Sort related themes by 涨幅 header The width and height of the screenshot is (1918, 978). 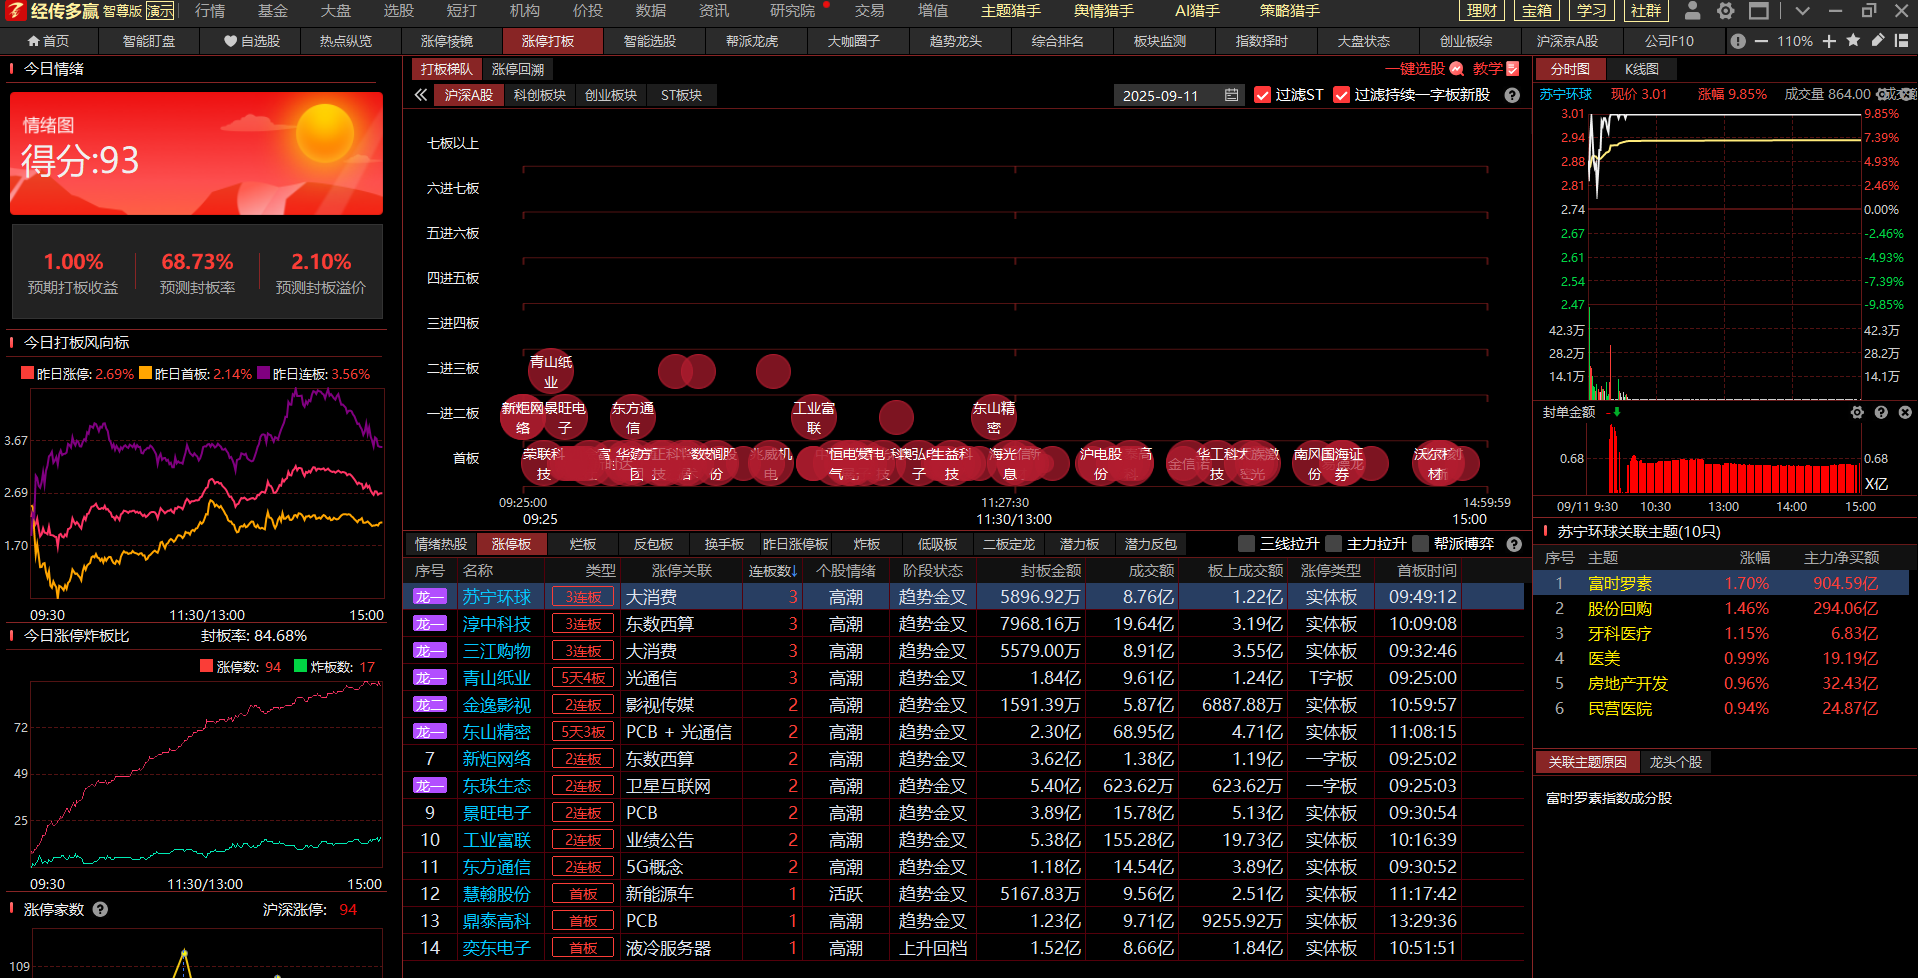click(1754, 558)
